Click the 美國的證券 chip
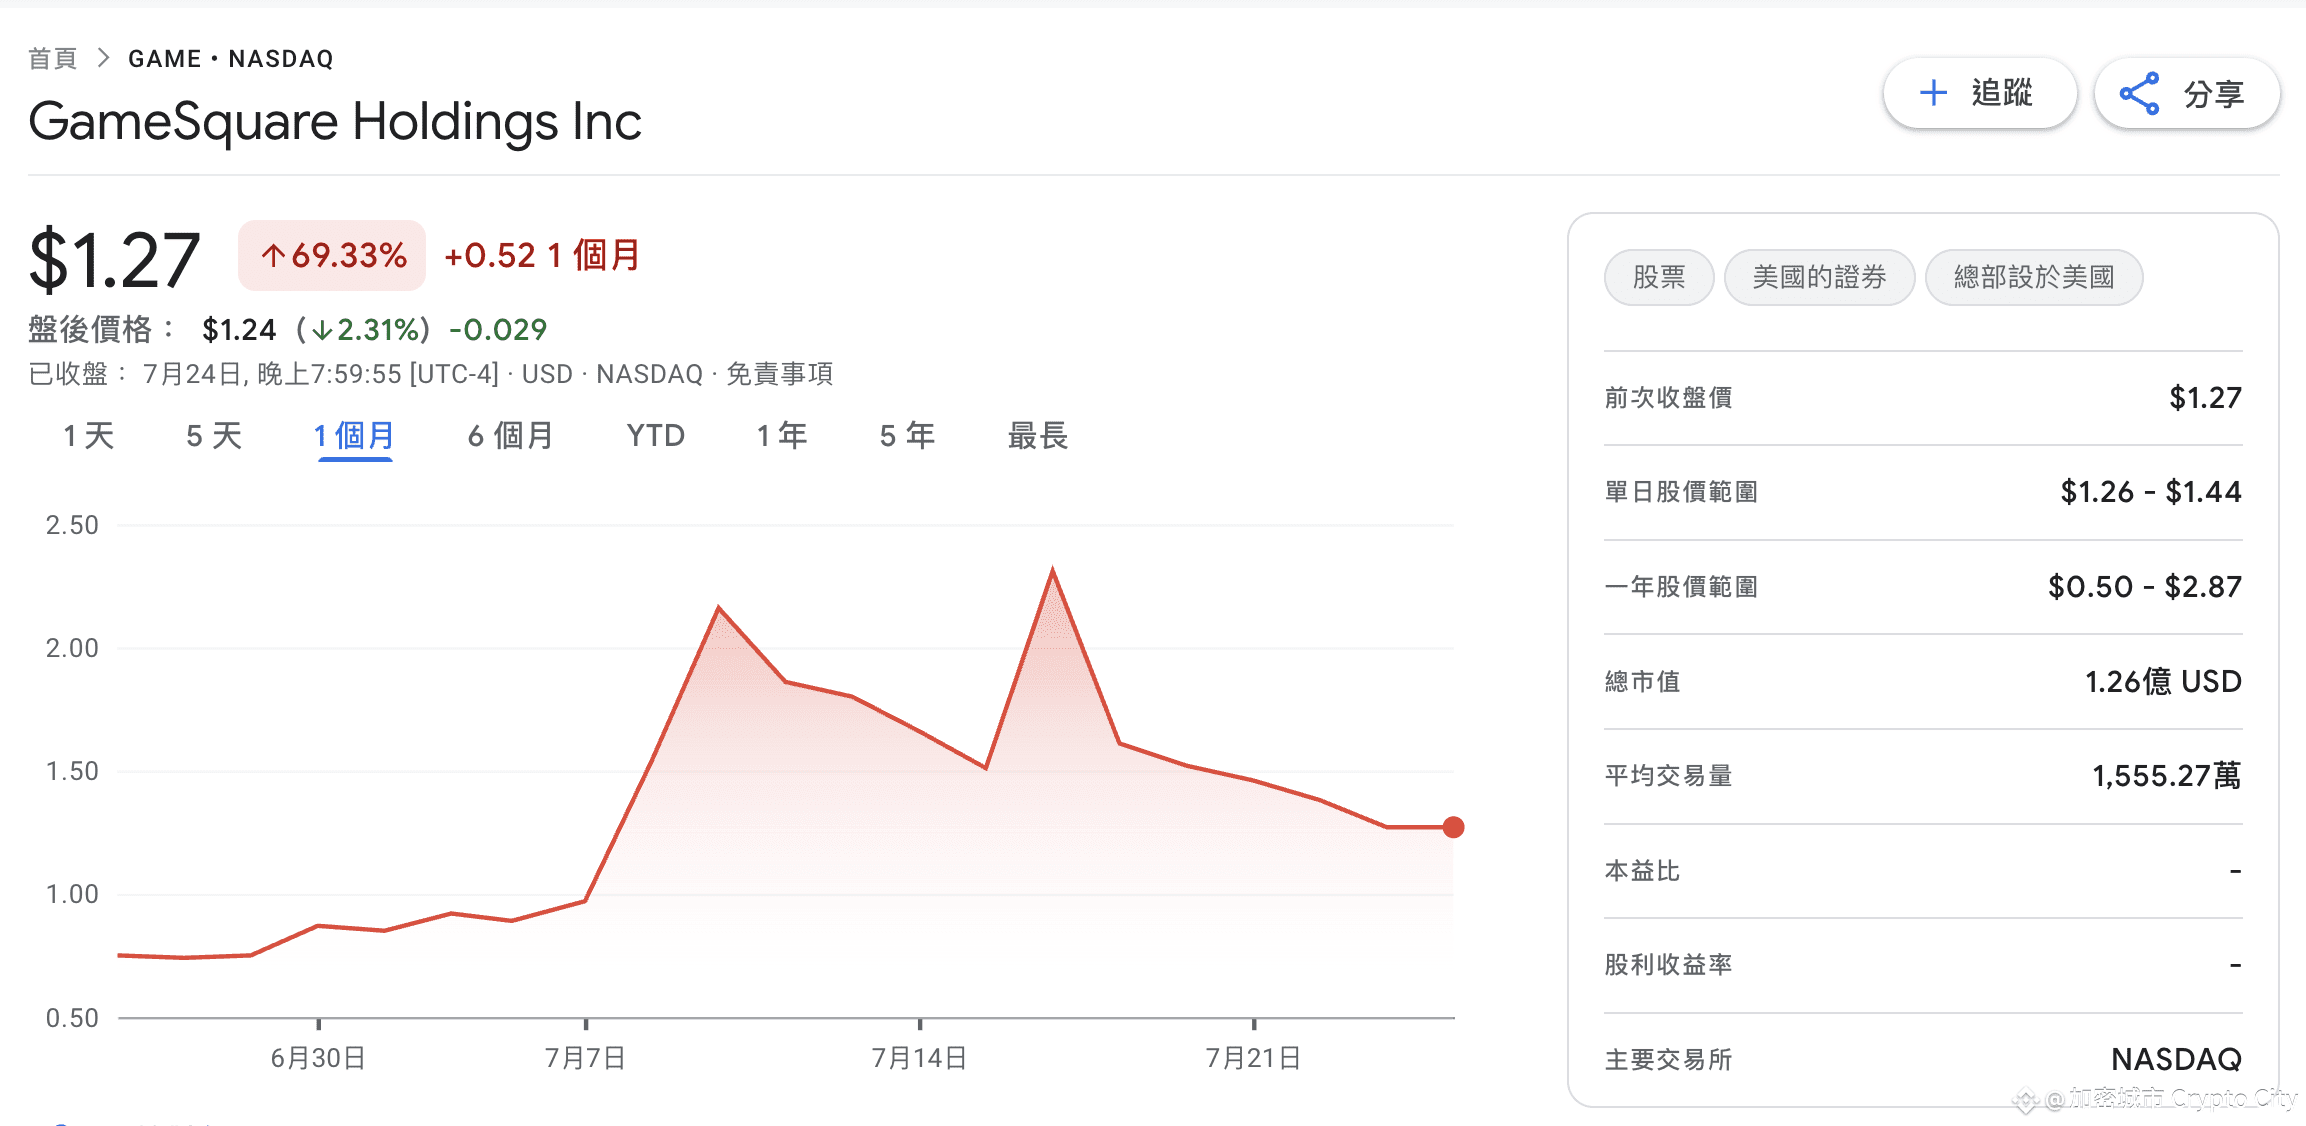 [x=1819, y=277]
